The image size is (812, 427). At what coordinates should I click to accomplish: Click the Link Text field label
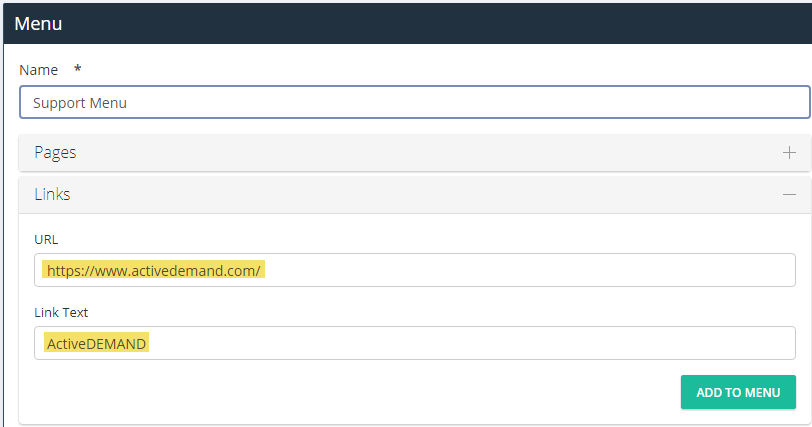[x=61, y=313]
